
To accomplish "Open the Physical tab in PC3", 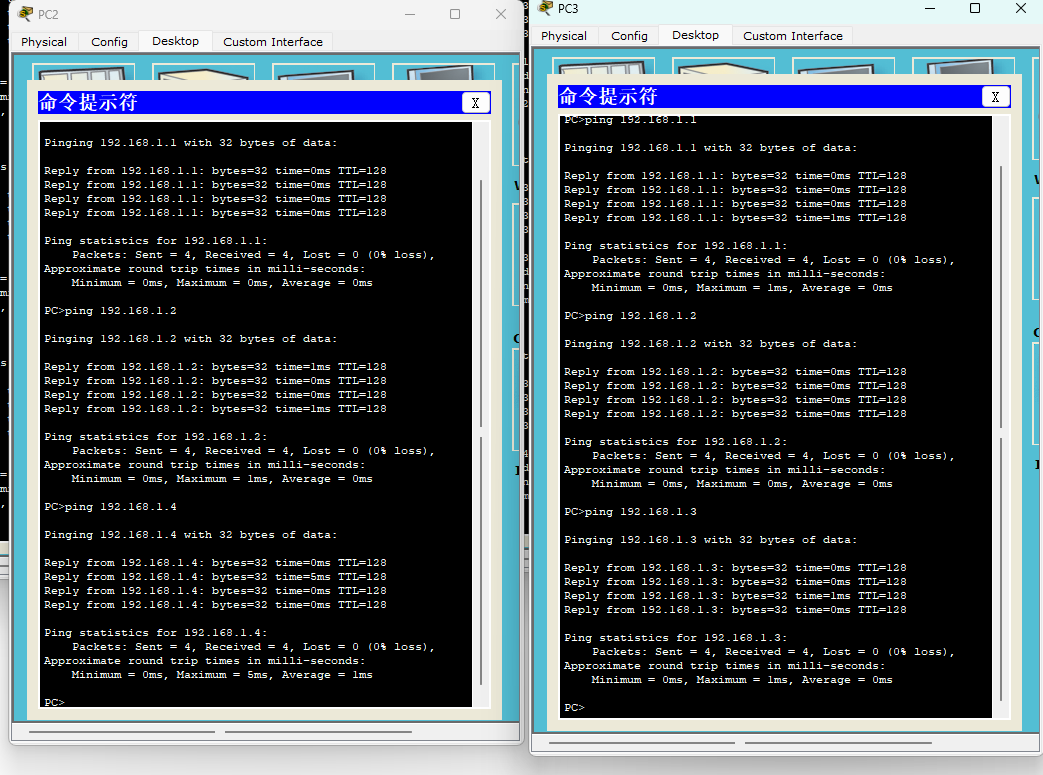I will pos(564,36).
